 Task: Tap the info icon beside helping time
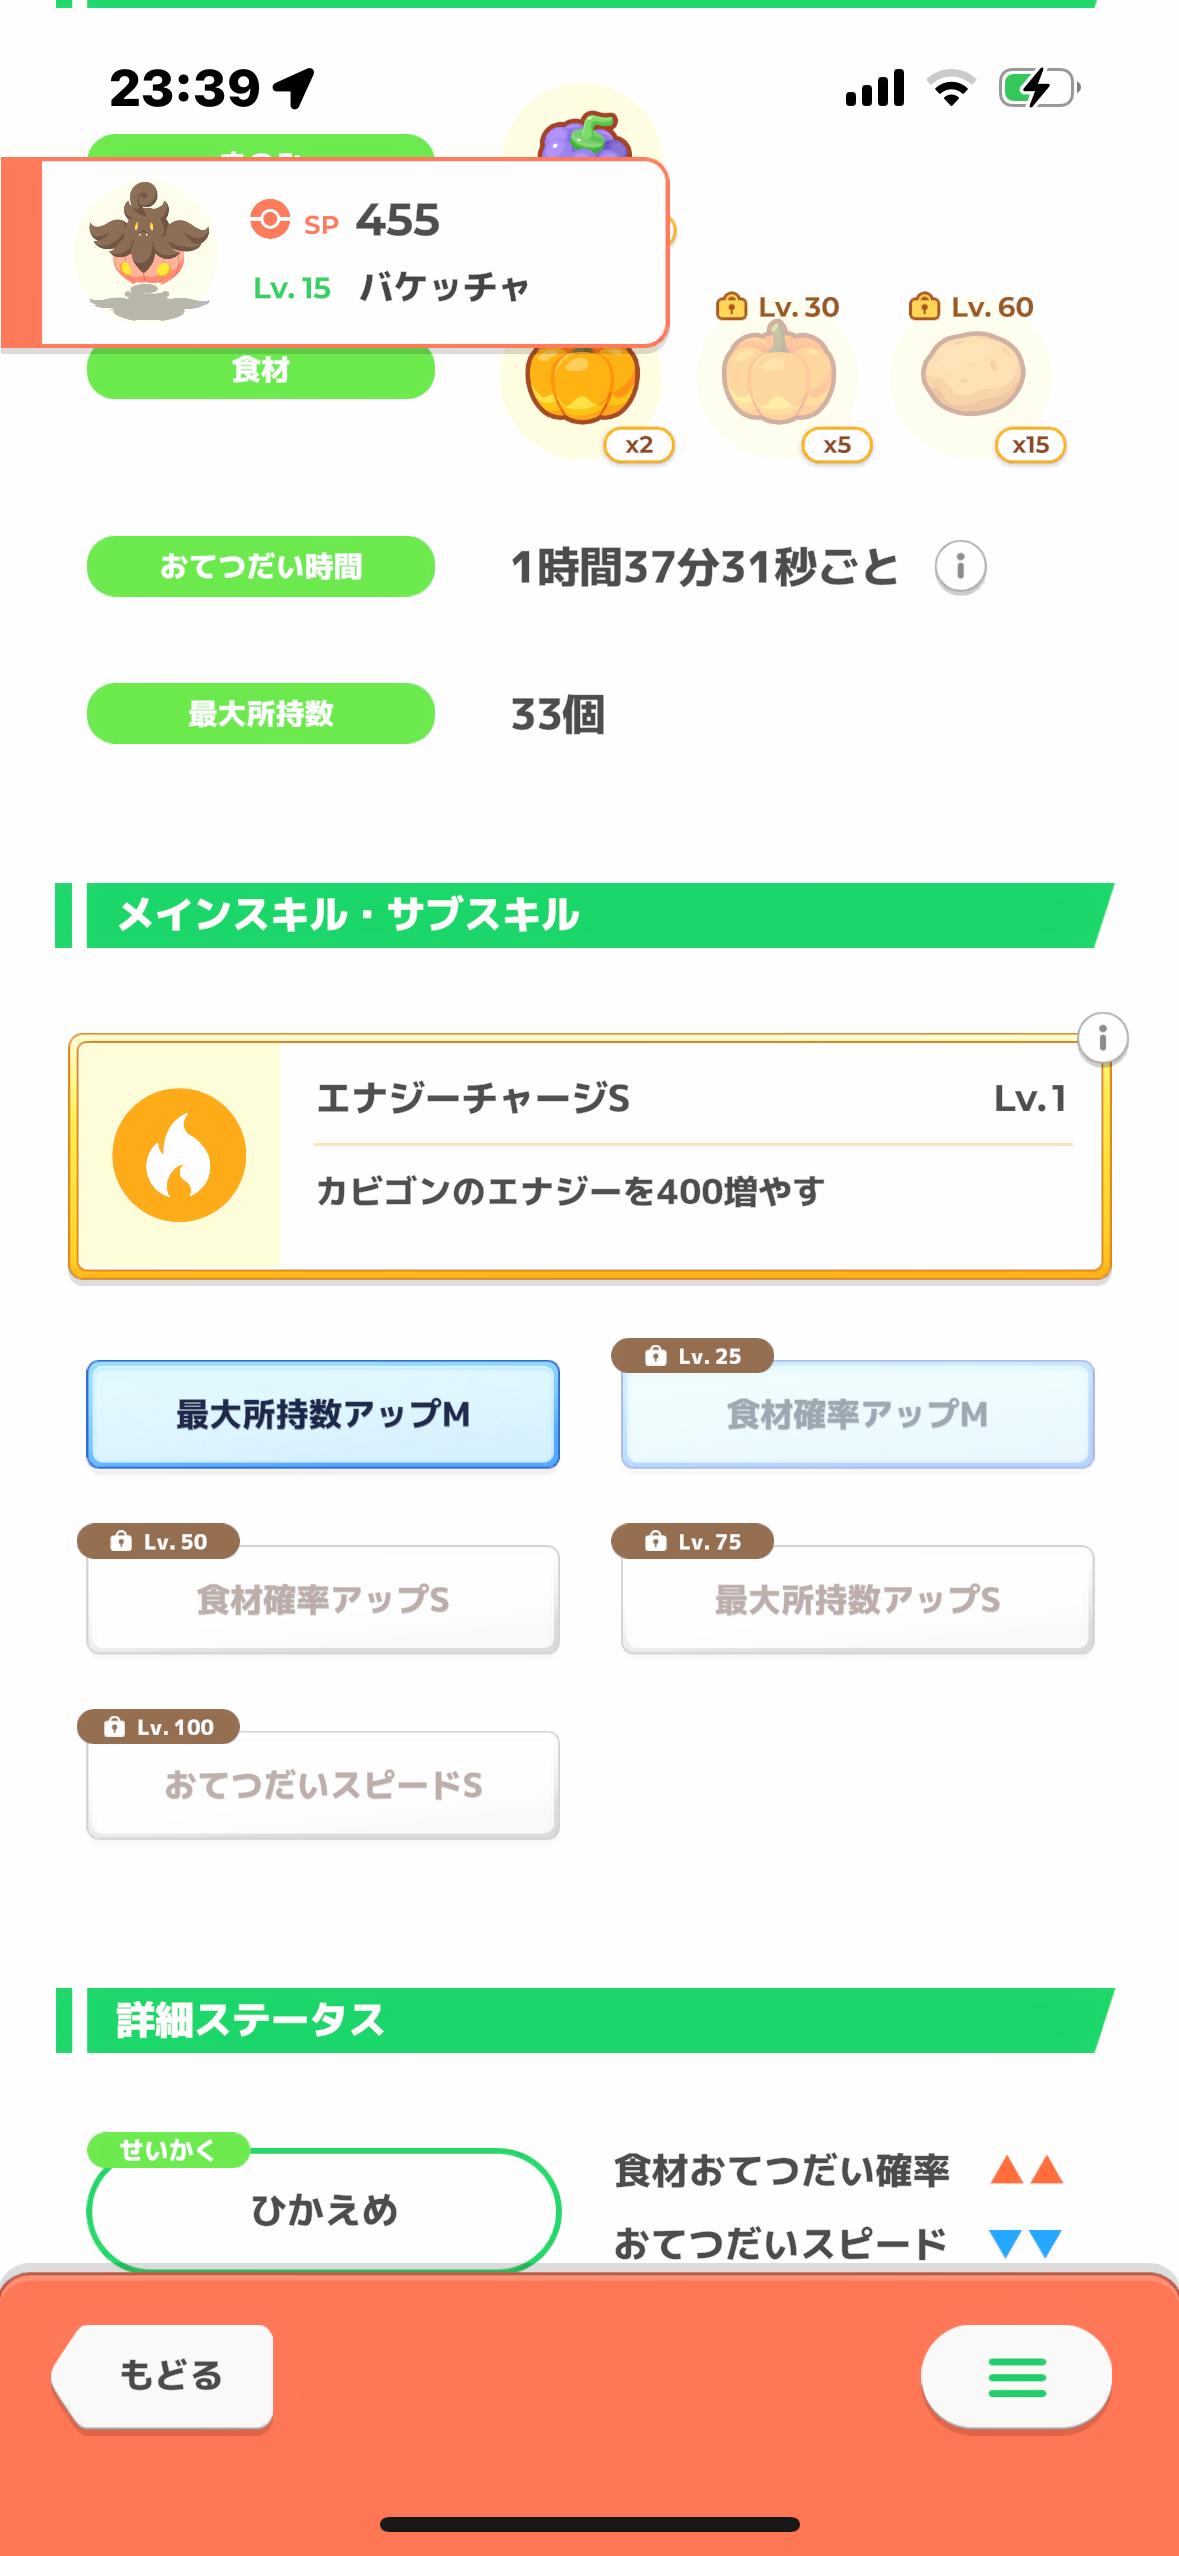960,567
